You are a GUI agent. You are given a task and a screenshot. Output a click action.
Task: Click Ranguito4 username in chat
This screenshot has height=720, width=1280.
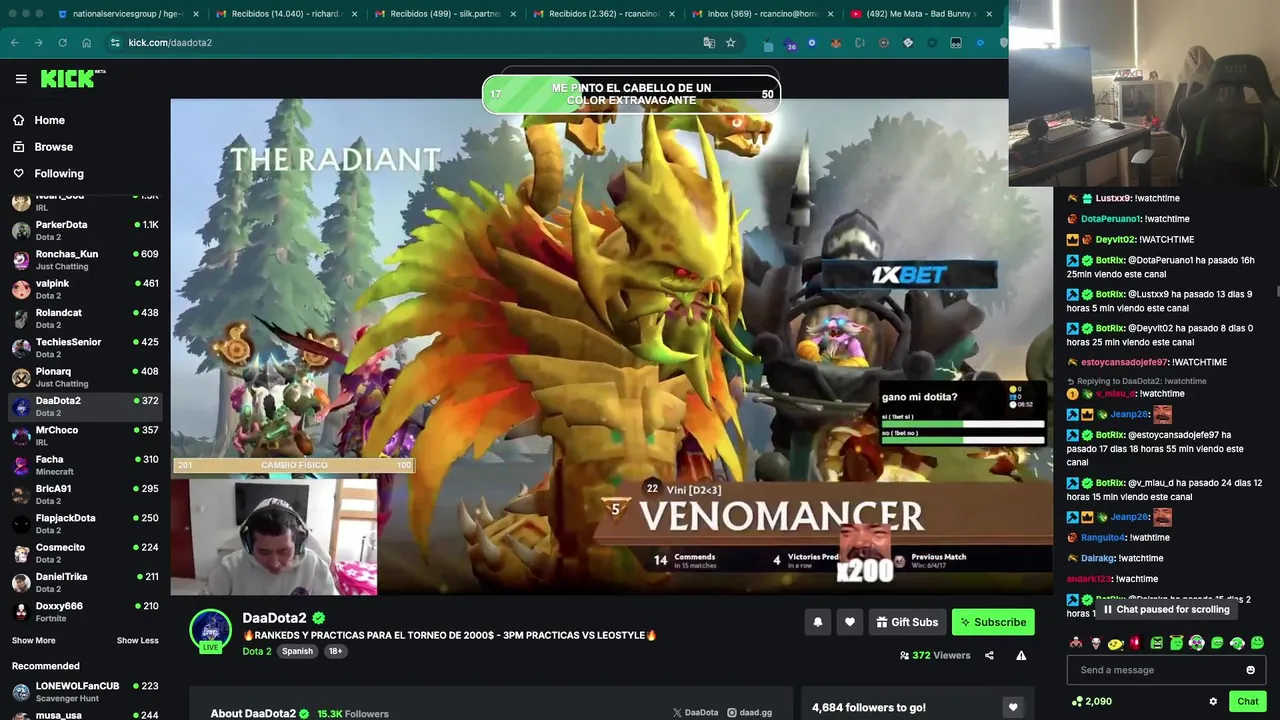[1103, 537]
